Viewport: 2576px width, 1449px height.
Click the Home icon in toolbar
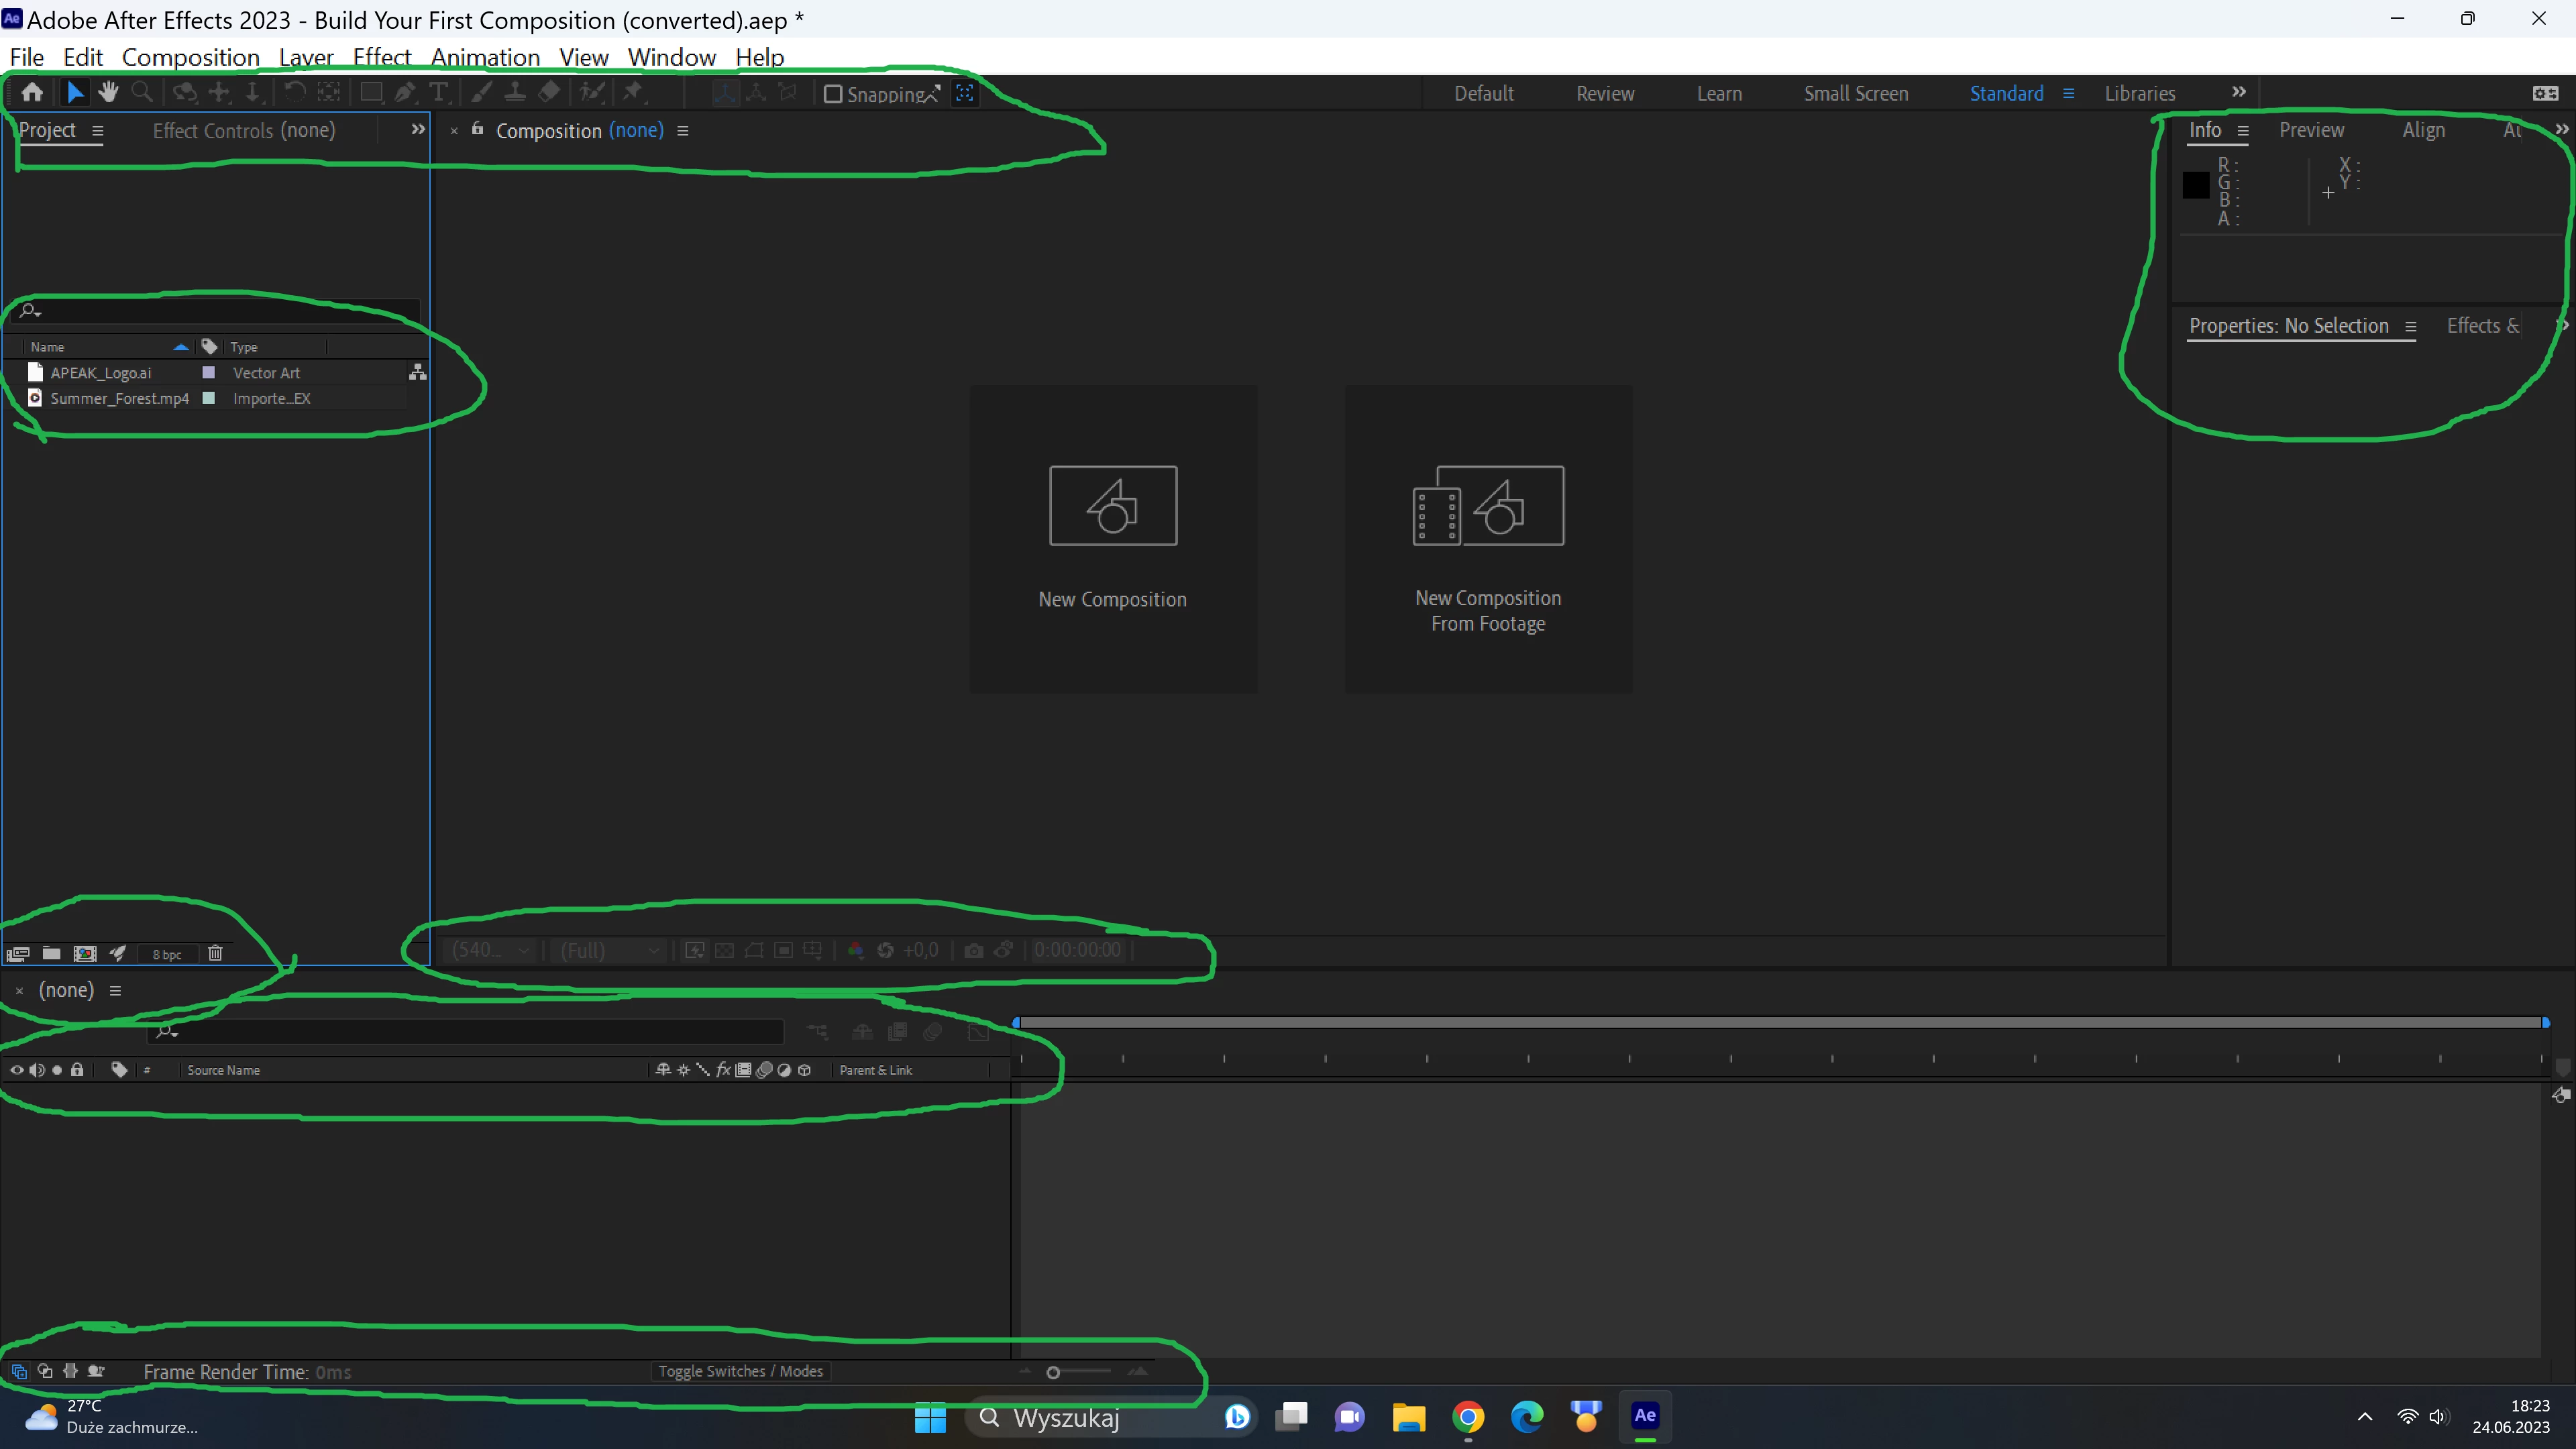click(x=32, y=92)
